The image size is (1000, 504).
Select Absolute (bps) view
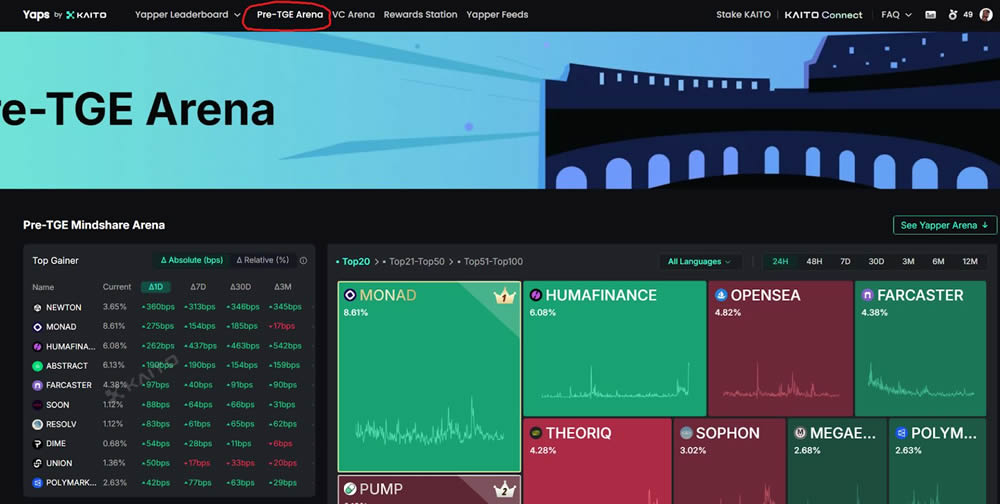pyautogui.click(x=192, y=261)
